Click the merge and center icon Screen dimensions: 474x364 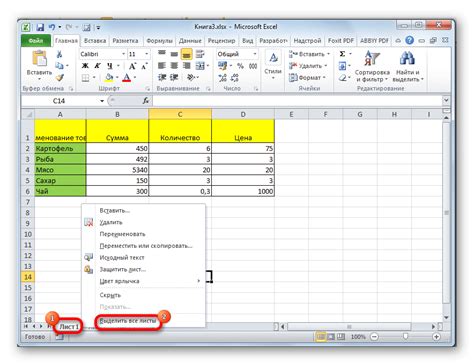(200, 66)
